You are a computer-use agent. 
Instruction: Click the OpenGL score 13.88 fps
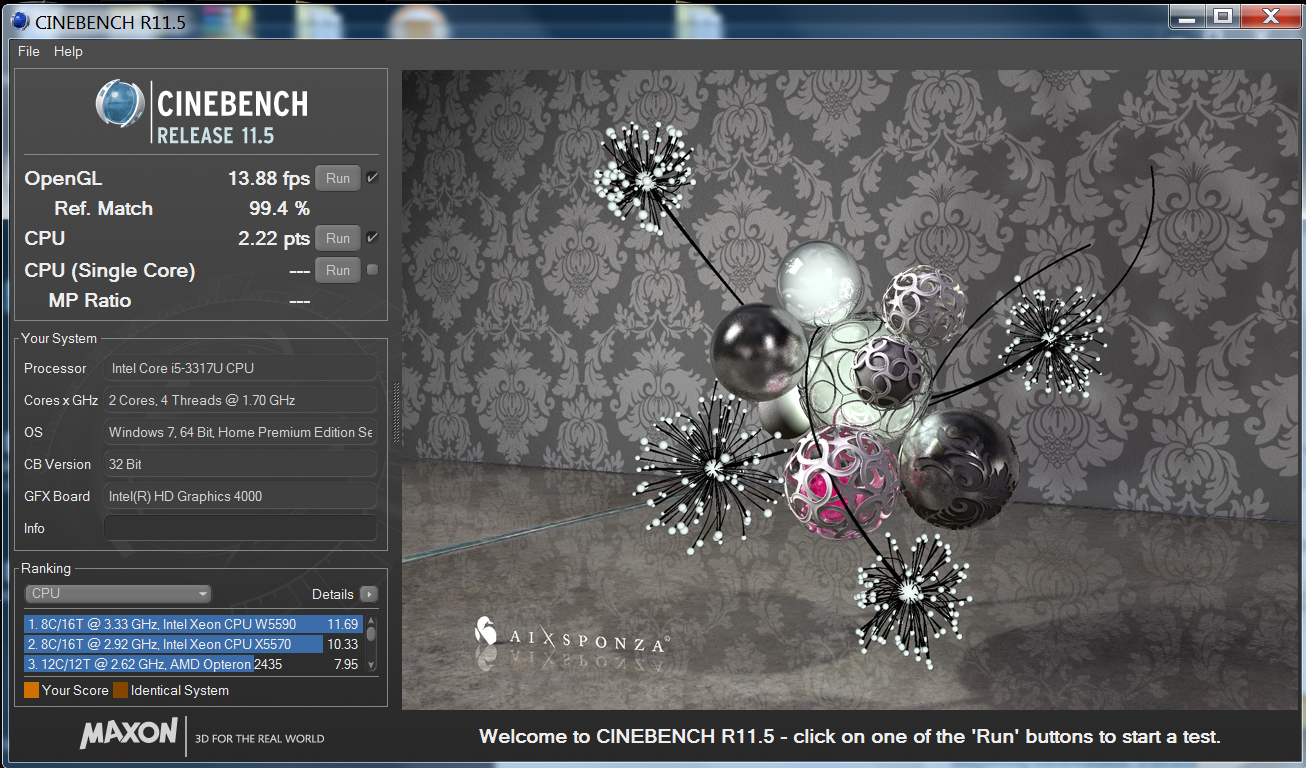(x=269, y=179)
